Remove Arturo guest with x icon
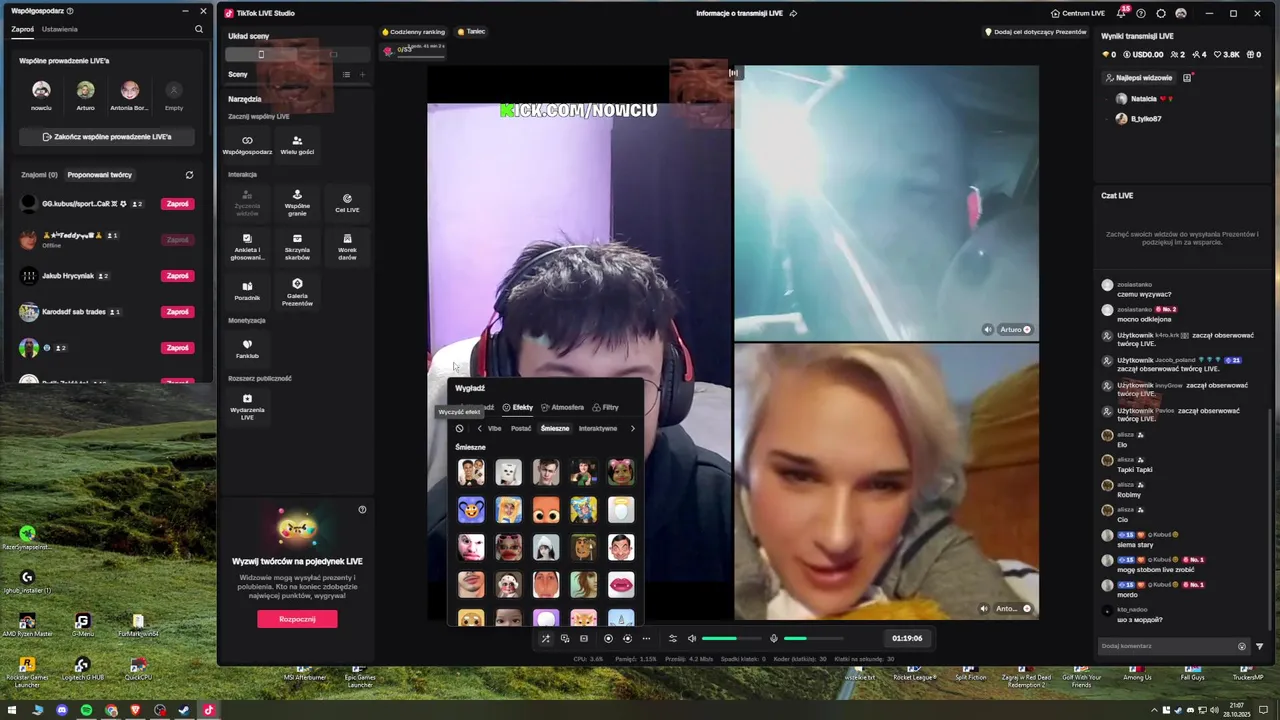Screen dimensions: 1280x720 click(1026, 329)
